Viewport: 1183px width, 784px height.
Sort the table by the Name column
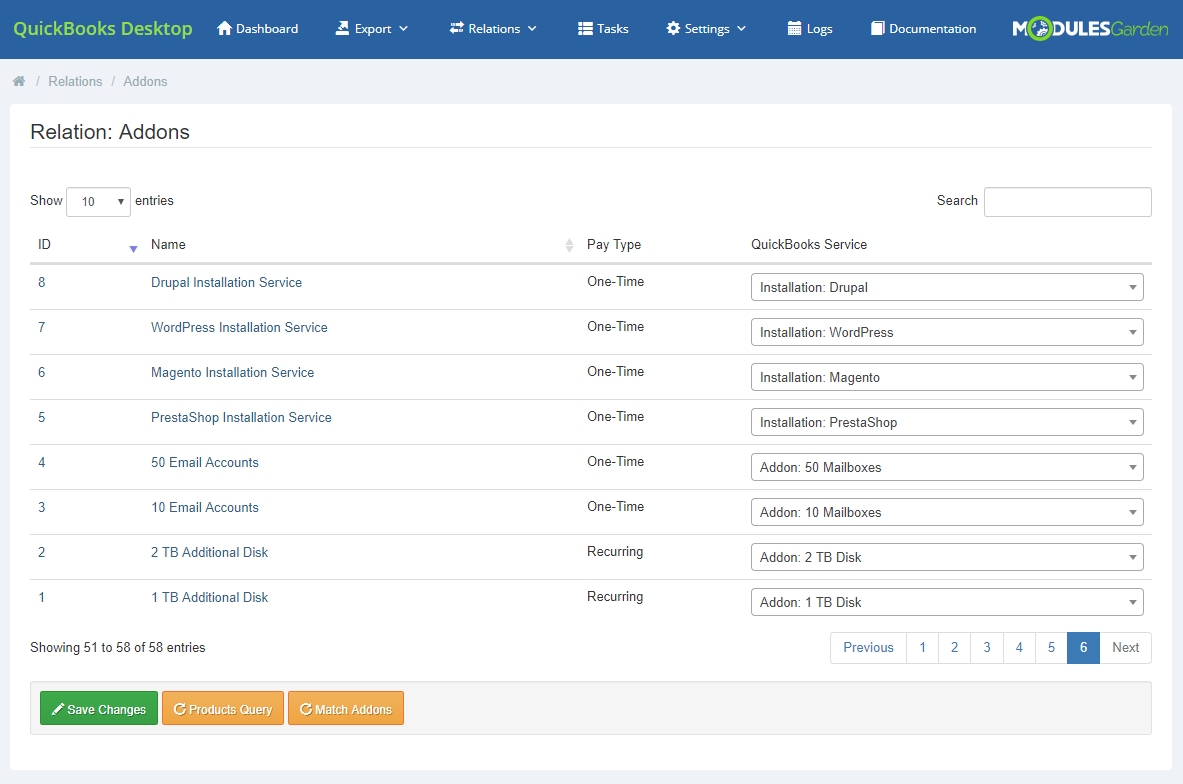[x=168, y=244]
